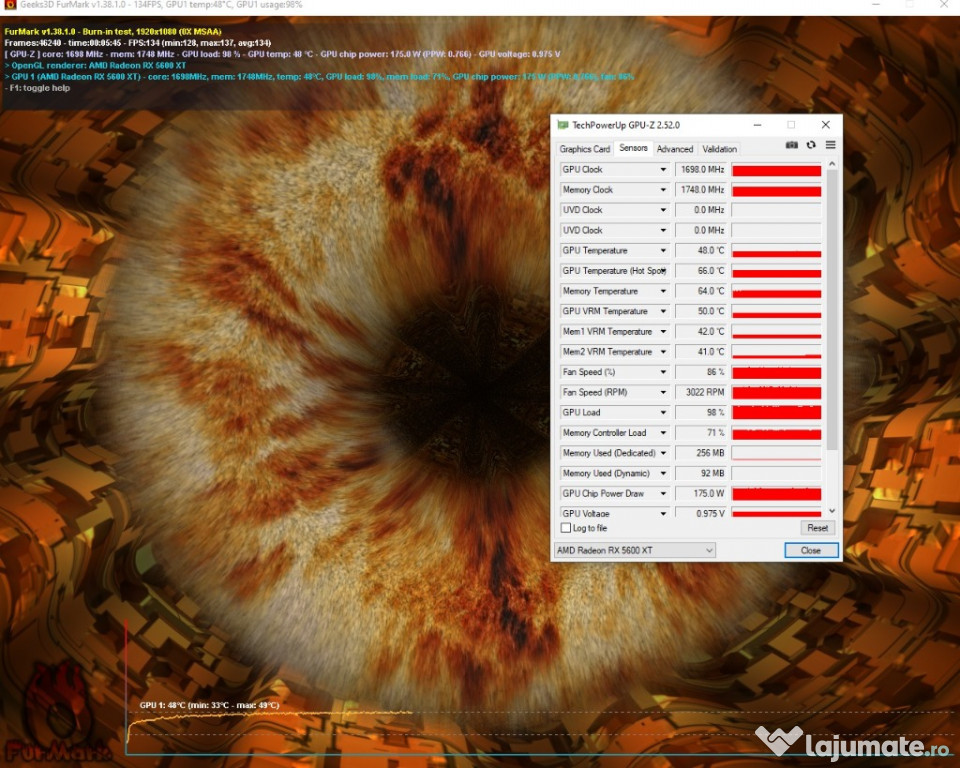The height and width of the screenshot is (768, 960).
Task: Click the 256 MB dedicated memory value
Action: [x=701, y=453]
